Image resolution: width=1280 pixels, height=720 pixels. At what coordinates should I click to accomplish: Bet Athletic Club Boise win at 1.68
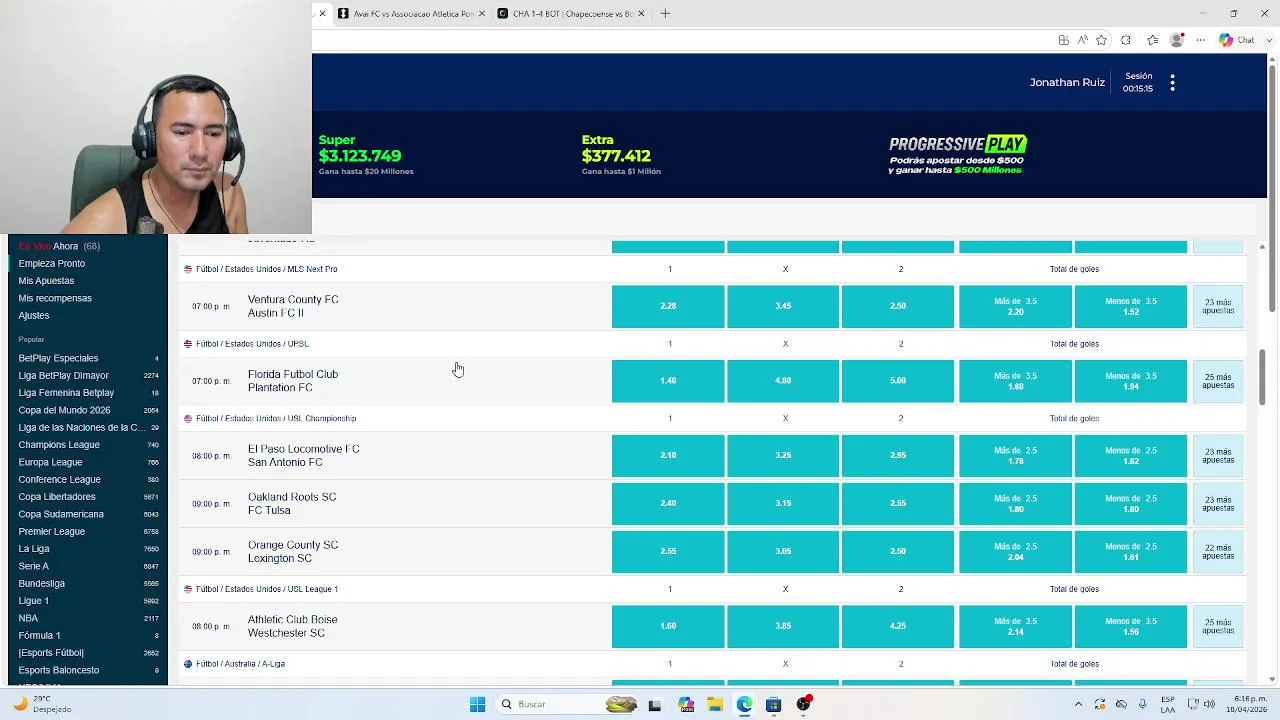668,626
